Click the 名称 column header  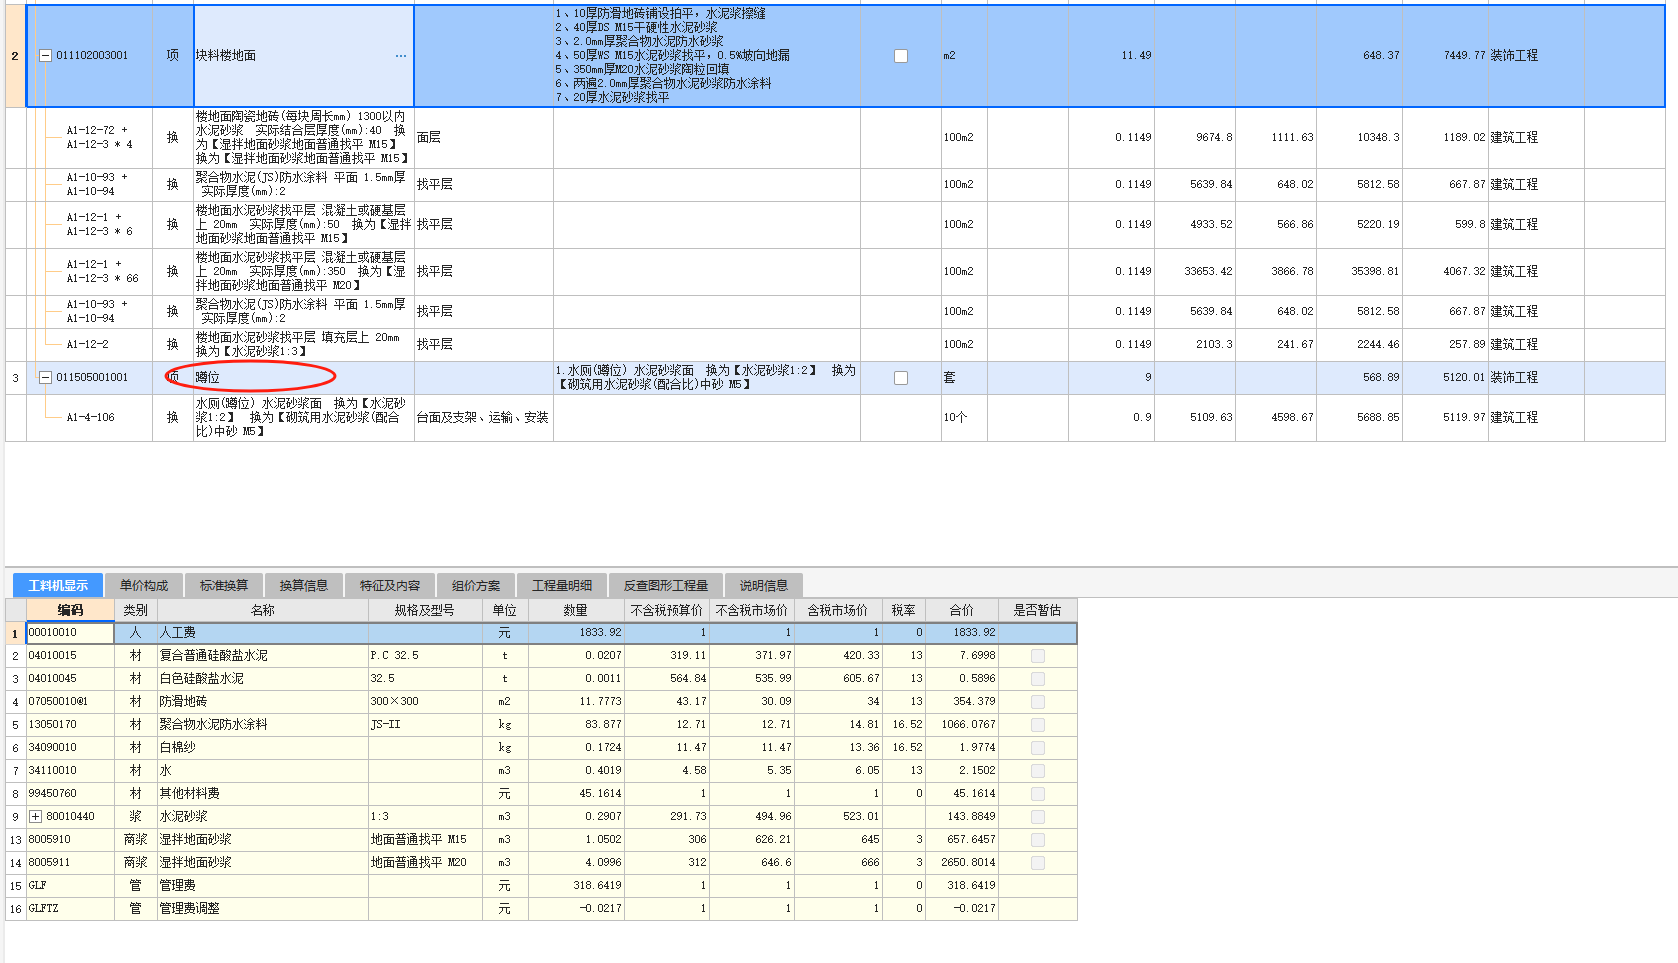(263, 610)
